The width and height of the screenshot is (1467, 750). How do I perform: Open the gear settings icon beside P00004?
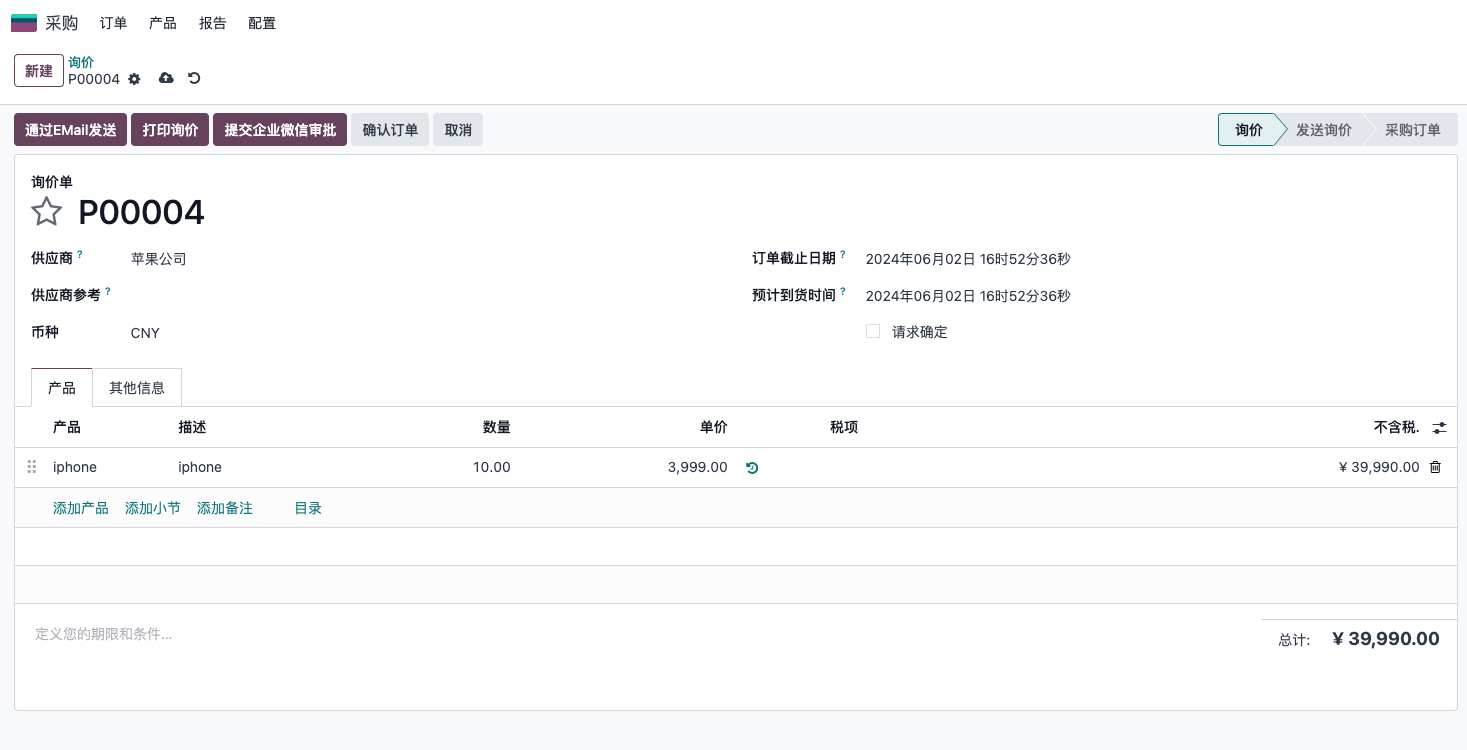[135, 79]
